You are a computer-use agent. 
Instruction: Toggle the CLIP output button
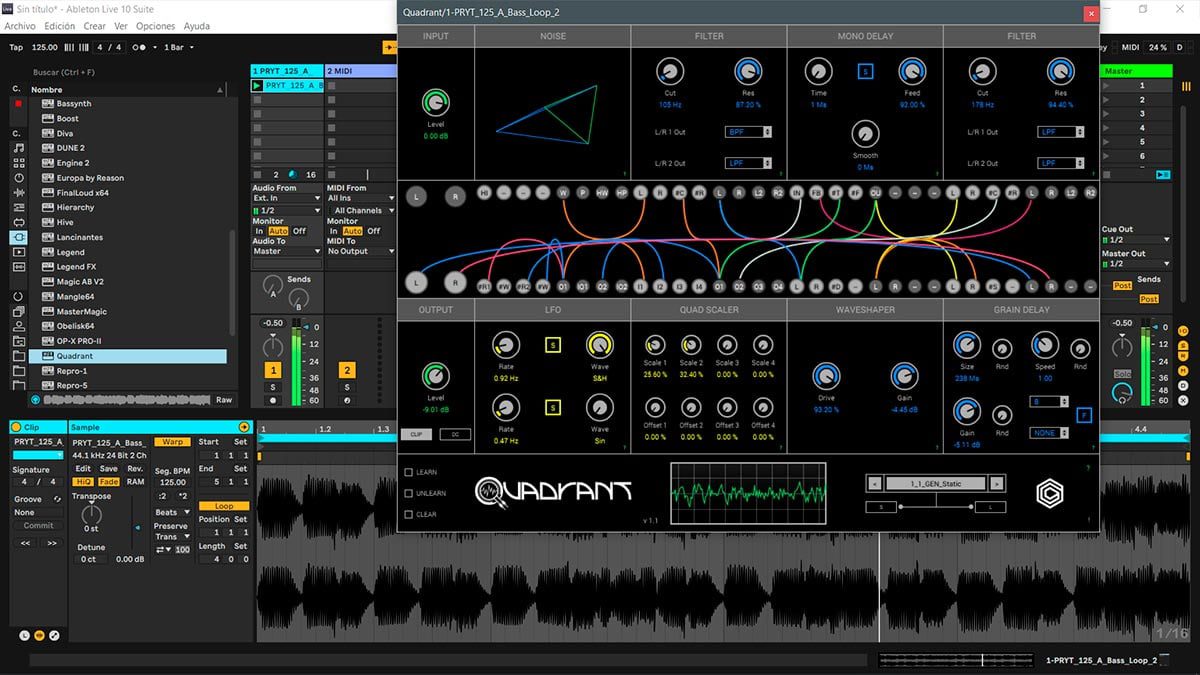pos(417,434)
